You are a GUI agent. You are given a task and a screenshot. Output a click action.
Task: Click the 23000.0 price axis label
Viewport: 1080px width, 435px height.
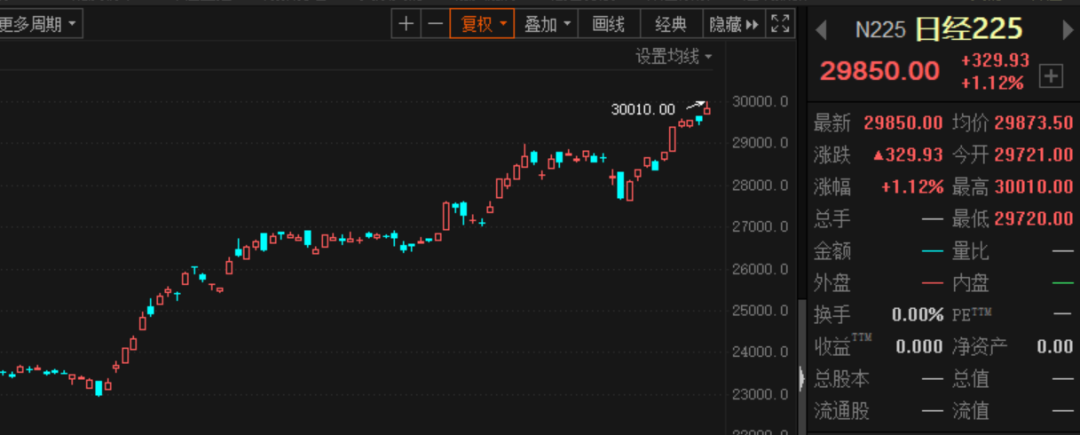(x=760, y=394)
